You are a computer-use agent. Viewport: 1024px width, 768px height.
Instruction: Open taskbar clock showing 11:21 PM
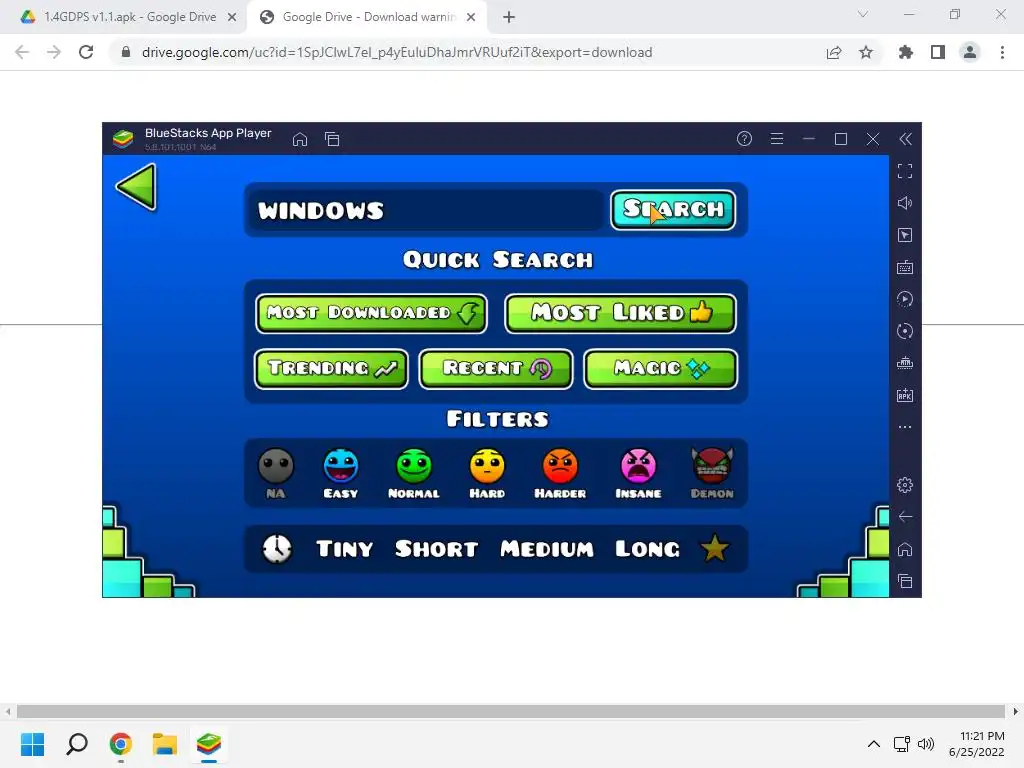(x=977, y=744)
